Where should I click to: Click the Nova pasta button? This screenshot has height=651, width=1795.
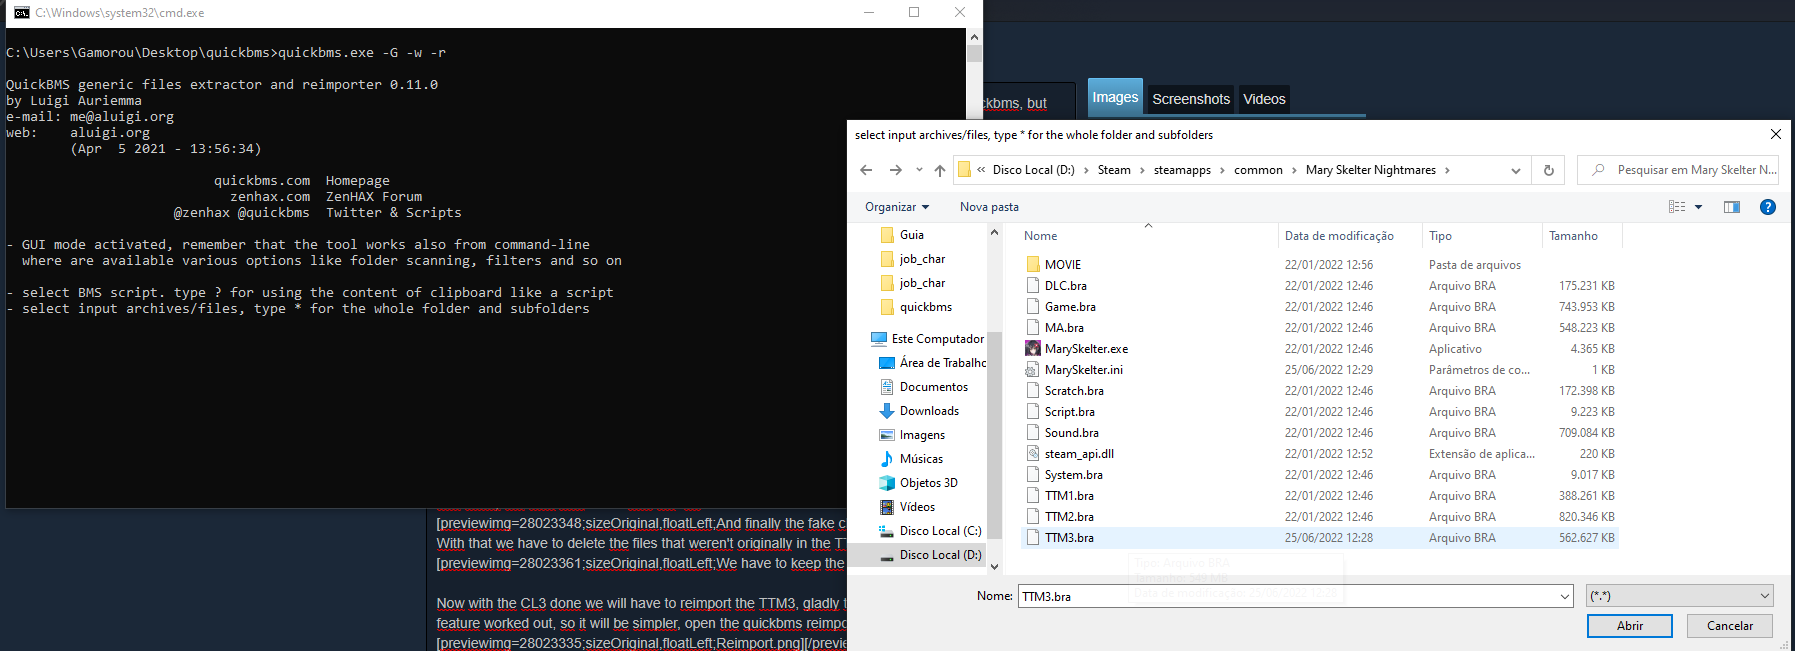[x=989, y=207]
